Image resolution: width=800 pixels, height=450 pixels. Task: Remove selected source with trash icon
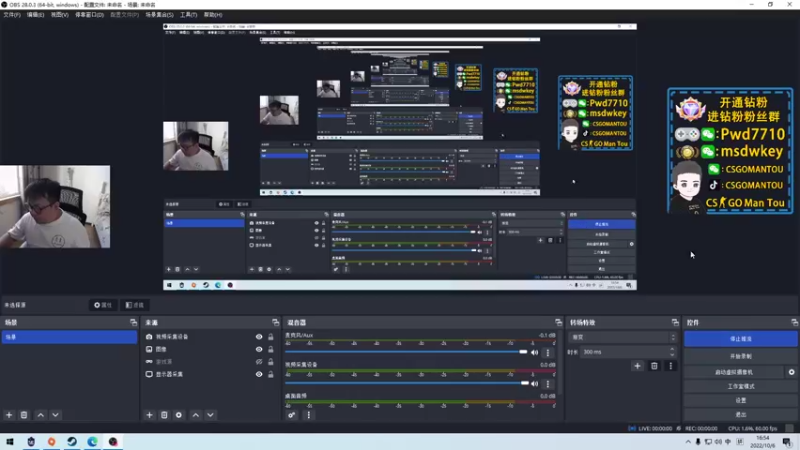point(164,415)
